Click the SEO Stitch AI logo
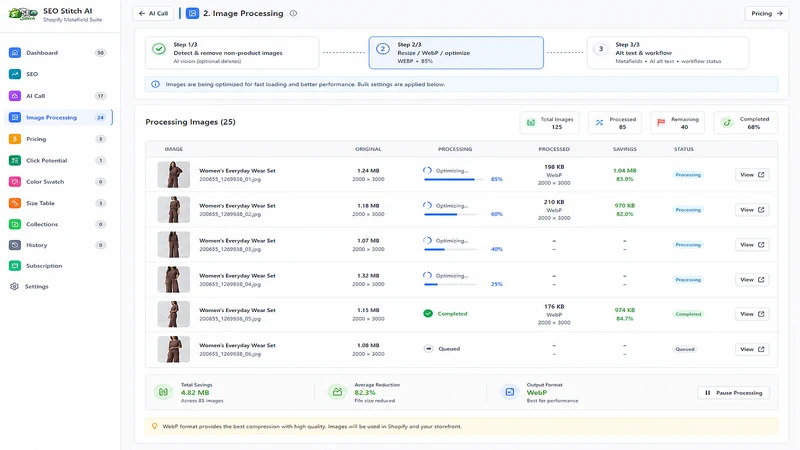Screen dimensions: 800x450 point(23,14)
